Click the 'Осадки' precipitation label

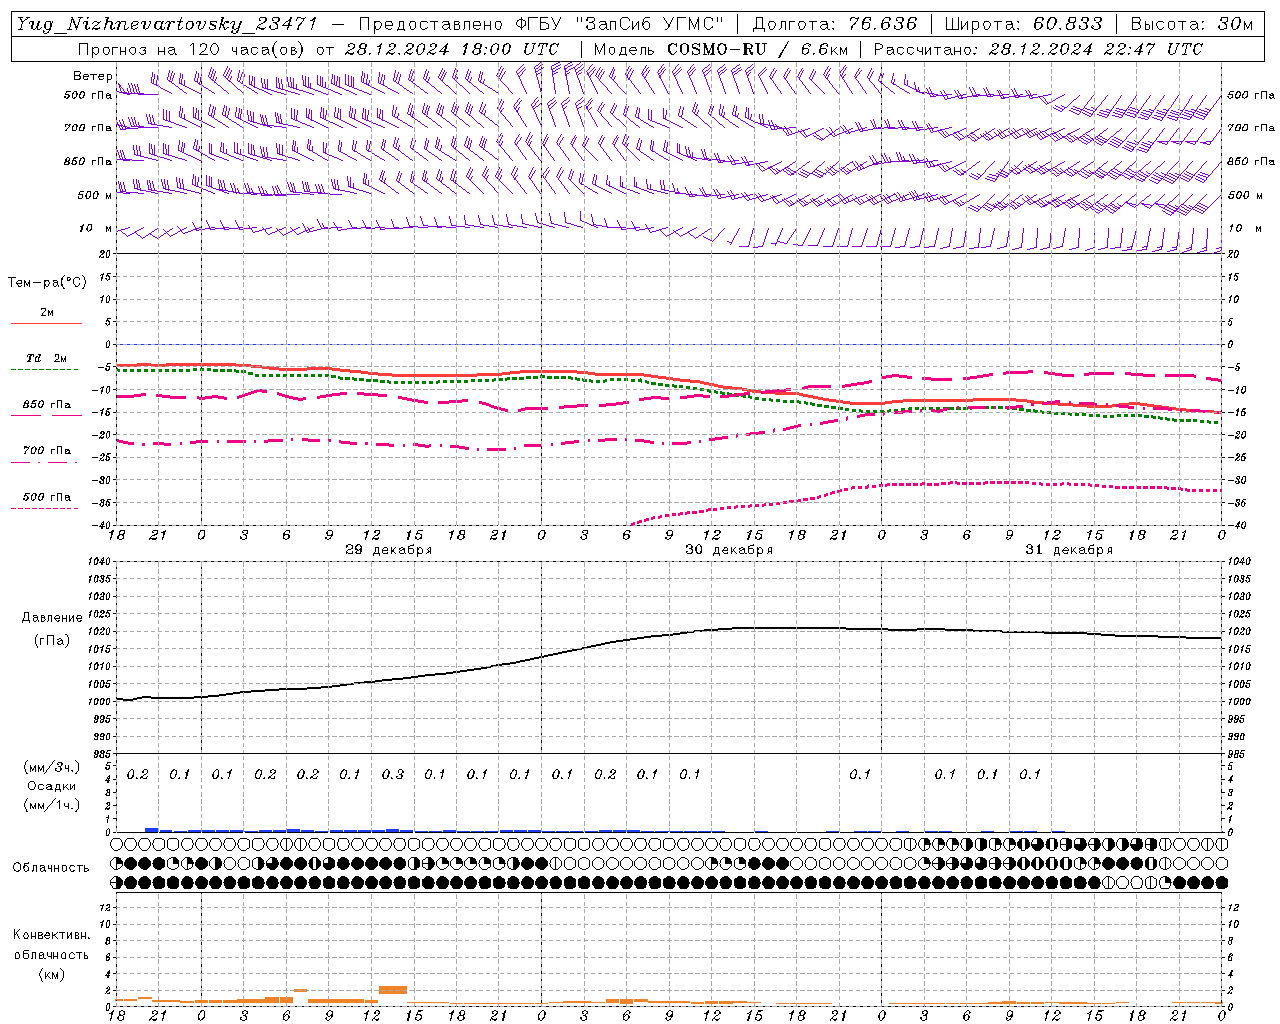tap(52, 786)
